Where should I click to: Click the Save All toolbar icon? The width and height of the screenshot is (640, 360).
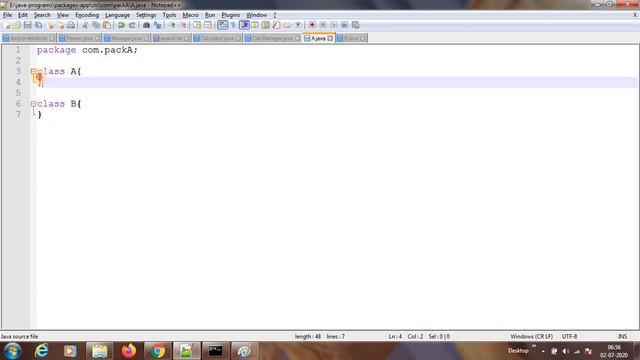click(38, 25)
